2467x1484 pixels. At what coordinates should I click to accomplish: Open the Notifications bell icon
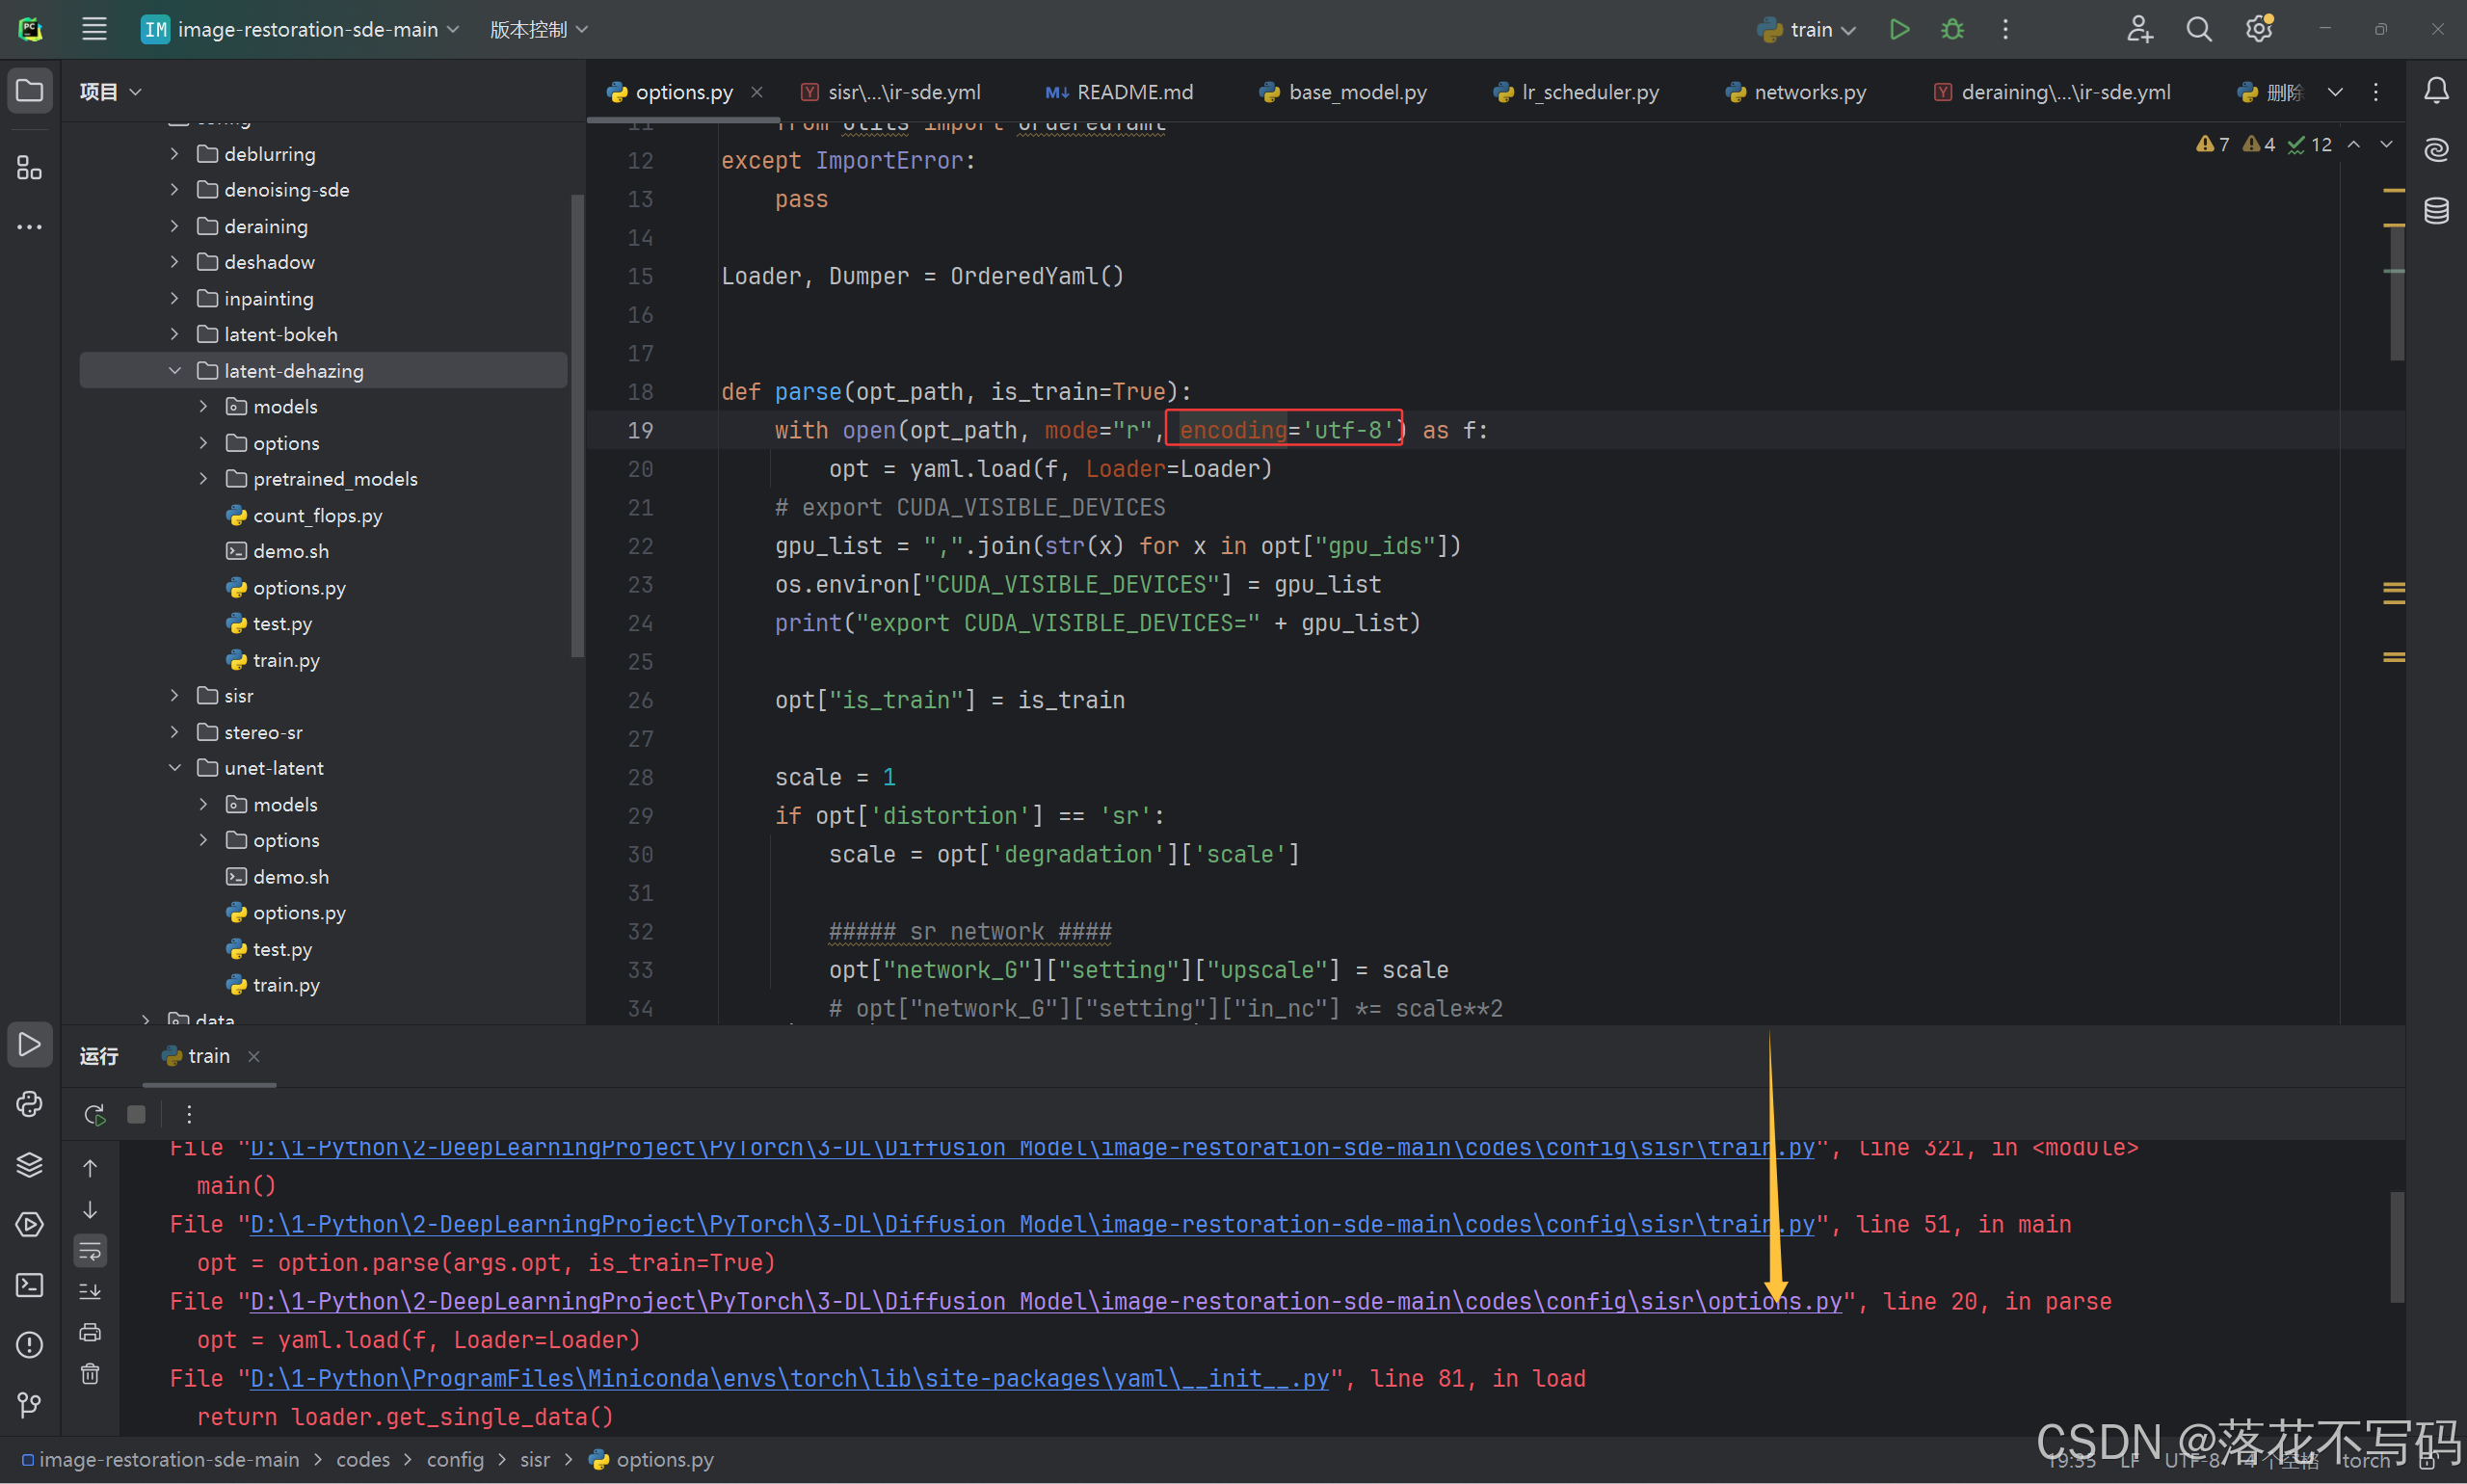point(2436,91)
